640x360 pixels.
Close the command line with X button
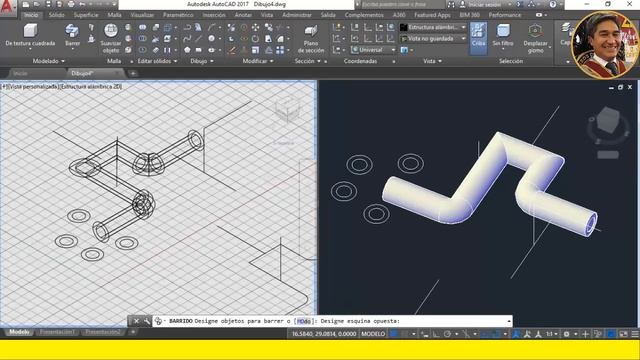(136, 321)
